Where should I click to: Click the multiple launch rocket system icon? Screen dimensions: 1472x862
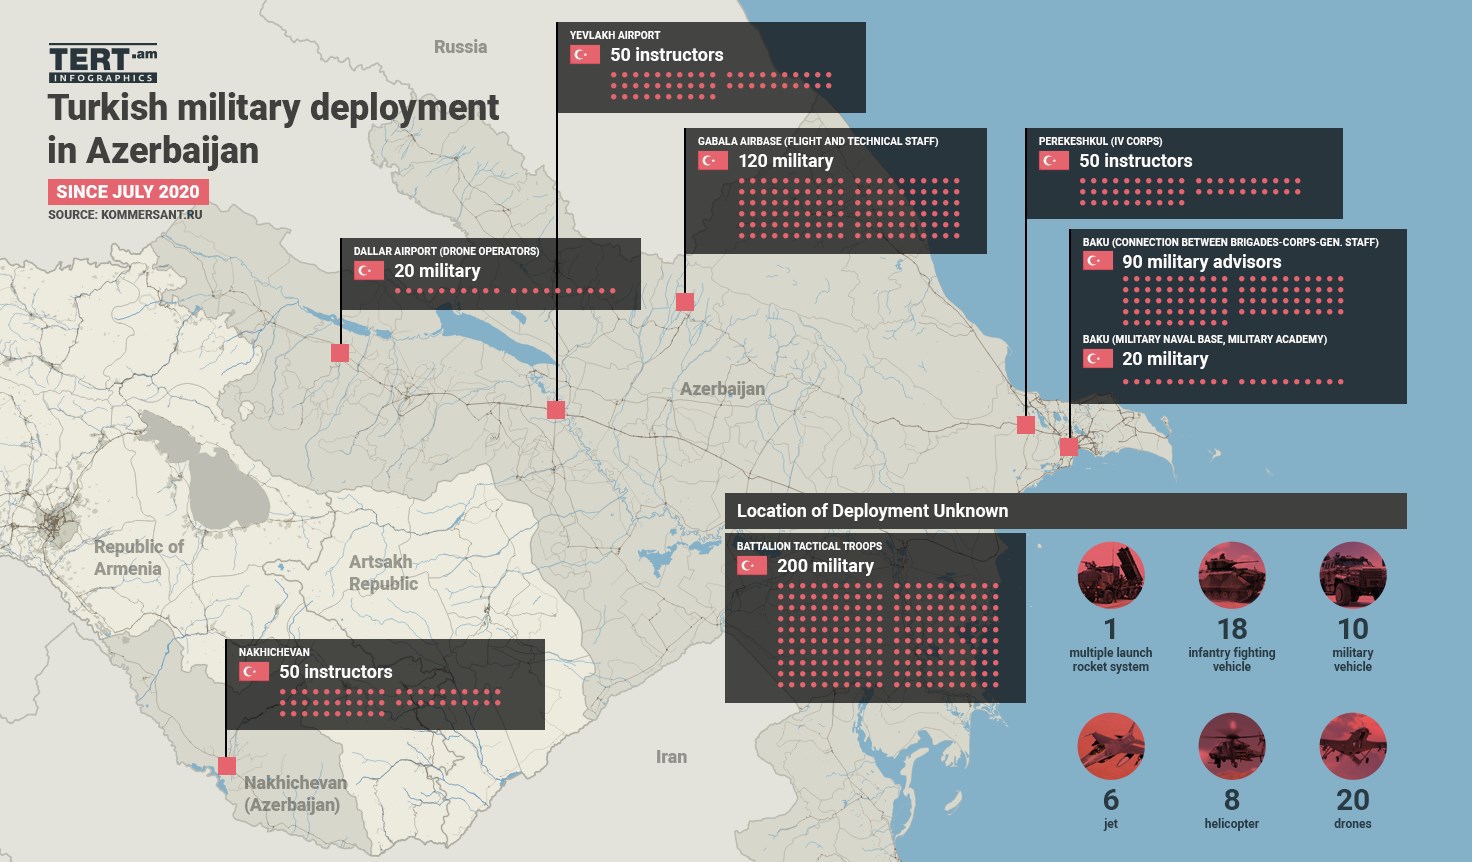pos(1110,576)
